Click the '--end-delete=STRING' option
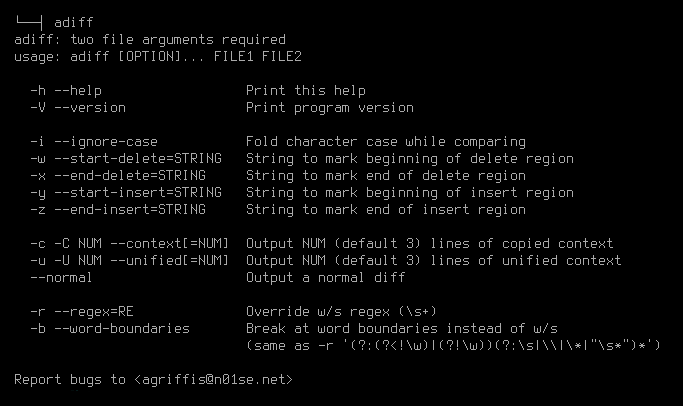Image resolution: width=683 pixels, height=406 pixels. tap(130, 176)
